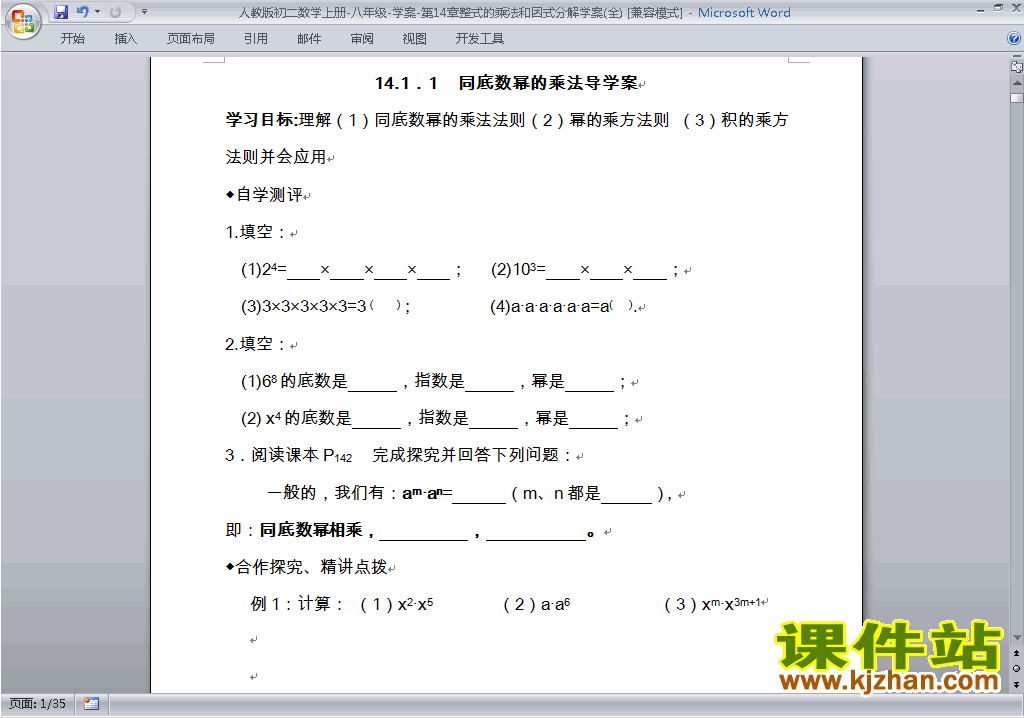The width and height of the screenshot is (1024, 718).
Task: Open the Select Browse Object round button
Action: [1017, 668]
